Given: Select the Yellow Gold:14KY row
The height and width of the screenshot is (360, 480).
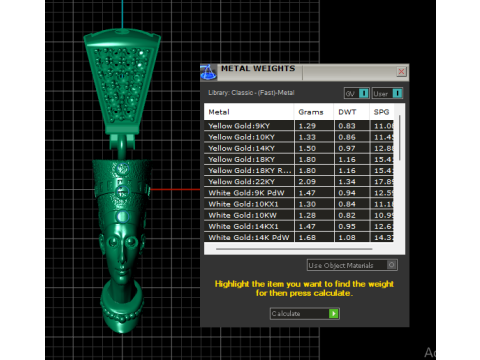Looking at the screenshot, I should (x=299, y=148).
